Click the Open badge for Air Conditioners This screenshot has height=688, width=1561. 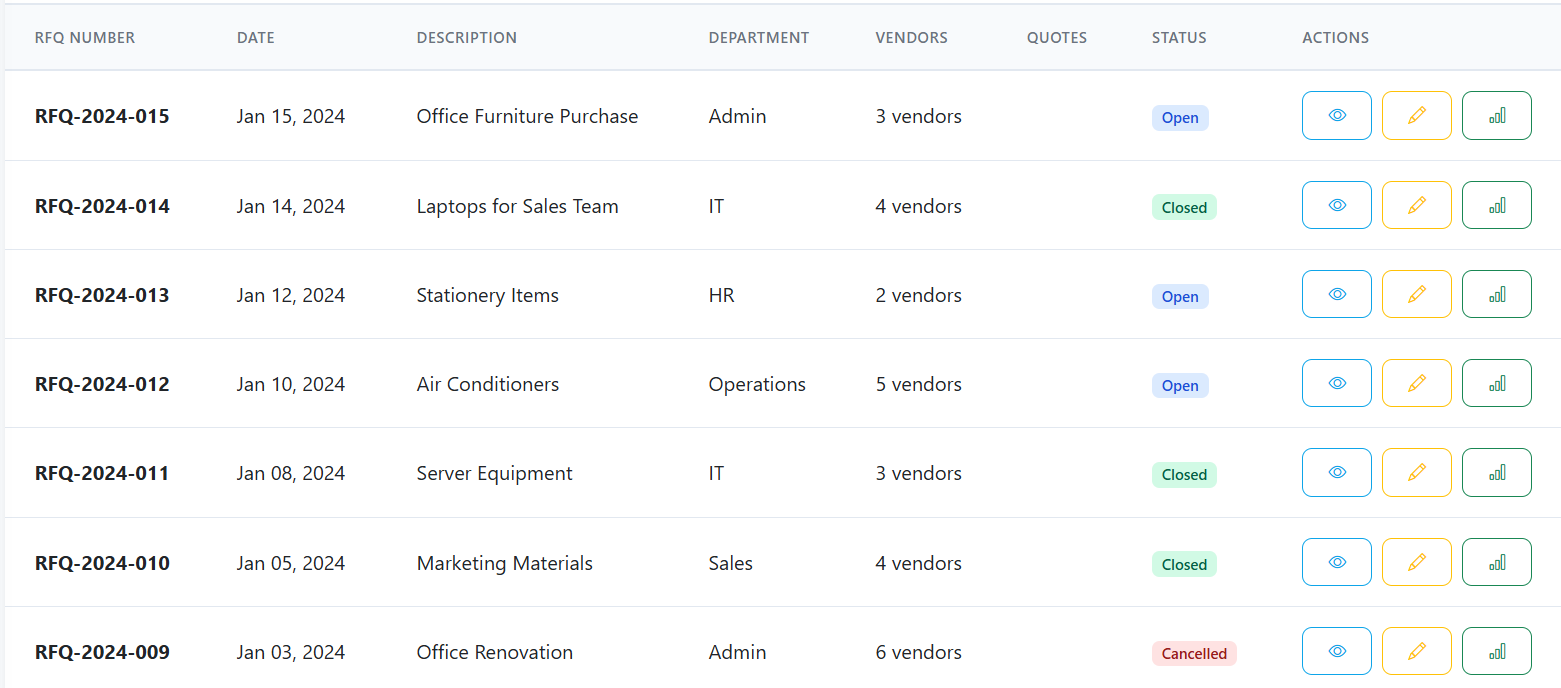(x=1180, y=386)
